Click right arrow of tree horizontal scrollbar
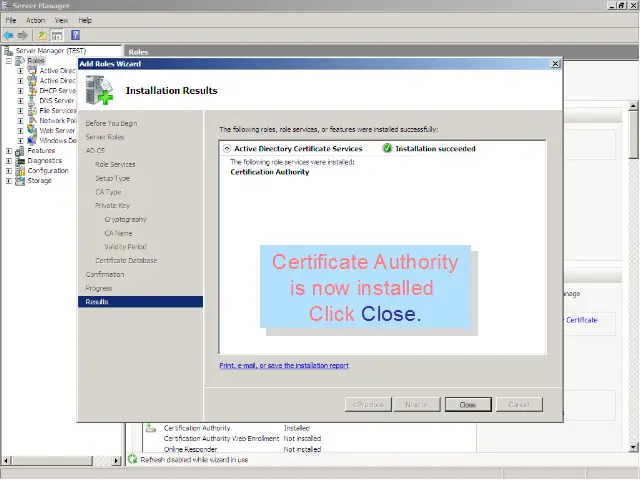 pos(116,460)
